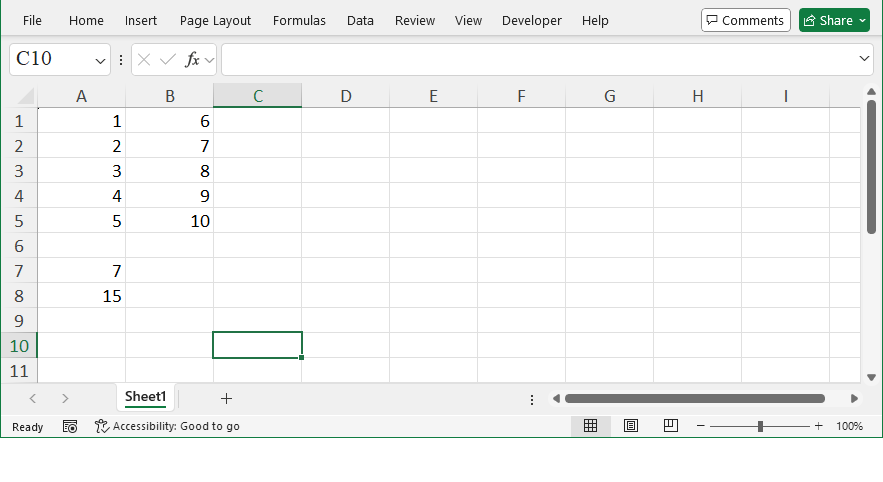The width and height of the screenshot is (883, 482).
Task: Click the next sheet arrow
Action: tap(65, 399)
